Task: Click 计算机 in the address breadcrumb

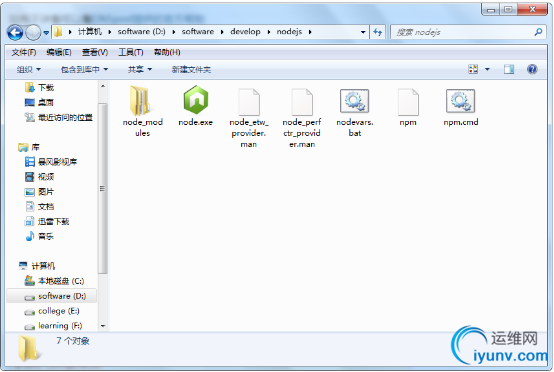Action: [x=90, y=32]
